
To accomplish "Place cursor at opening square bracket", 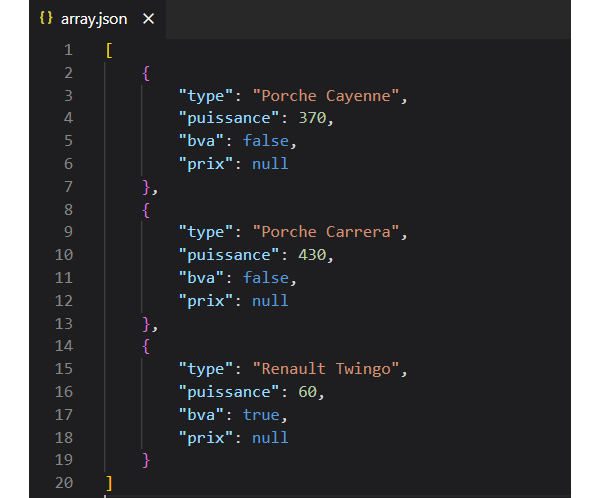I will [x=109, y=51].
